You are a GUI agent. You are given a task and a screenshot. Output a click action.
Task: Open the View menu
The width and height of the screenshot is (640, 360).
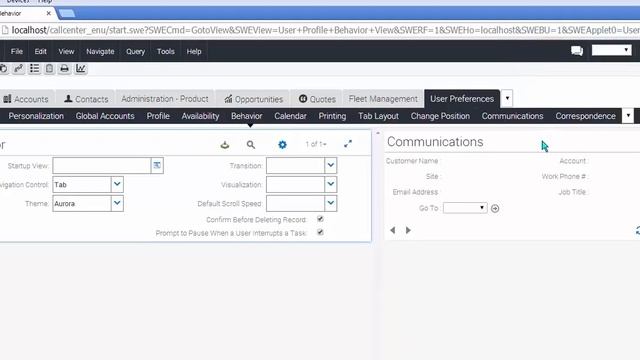click(x=66, y=51)
